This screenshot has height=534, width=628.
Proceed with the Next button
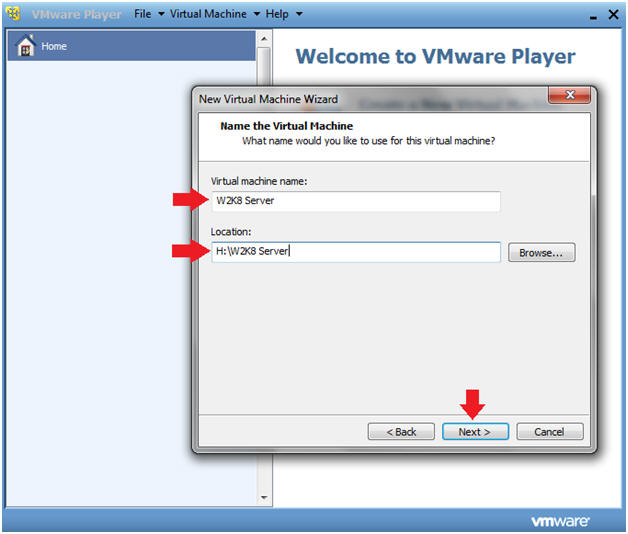[x=475, y=431]
